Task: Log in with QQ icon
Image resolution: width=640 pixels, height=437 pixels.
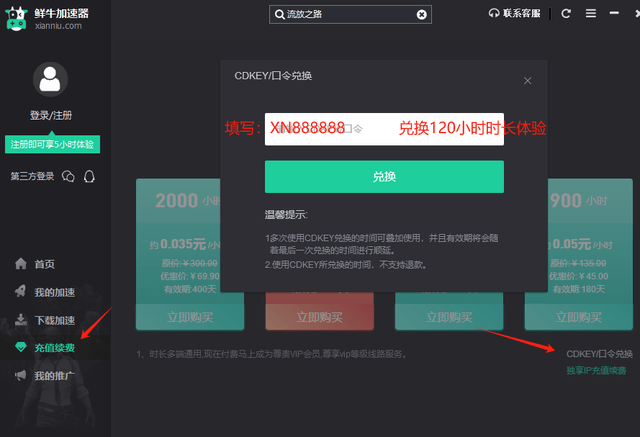Action: [x=90, y=177]
